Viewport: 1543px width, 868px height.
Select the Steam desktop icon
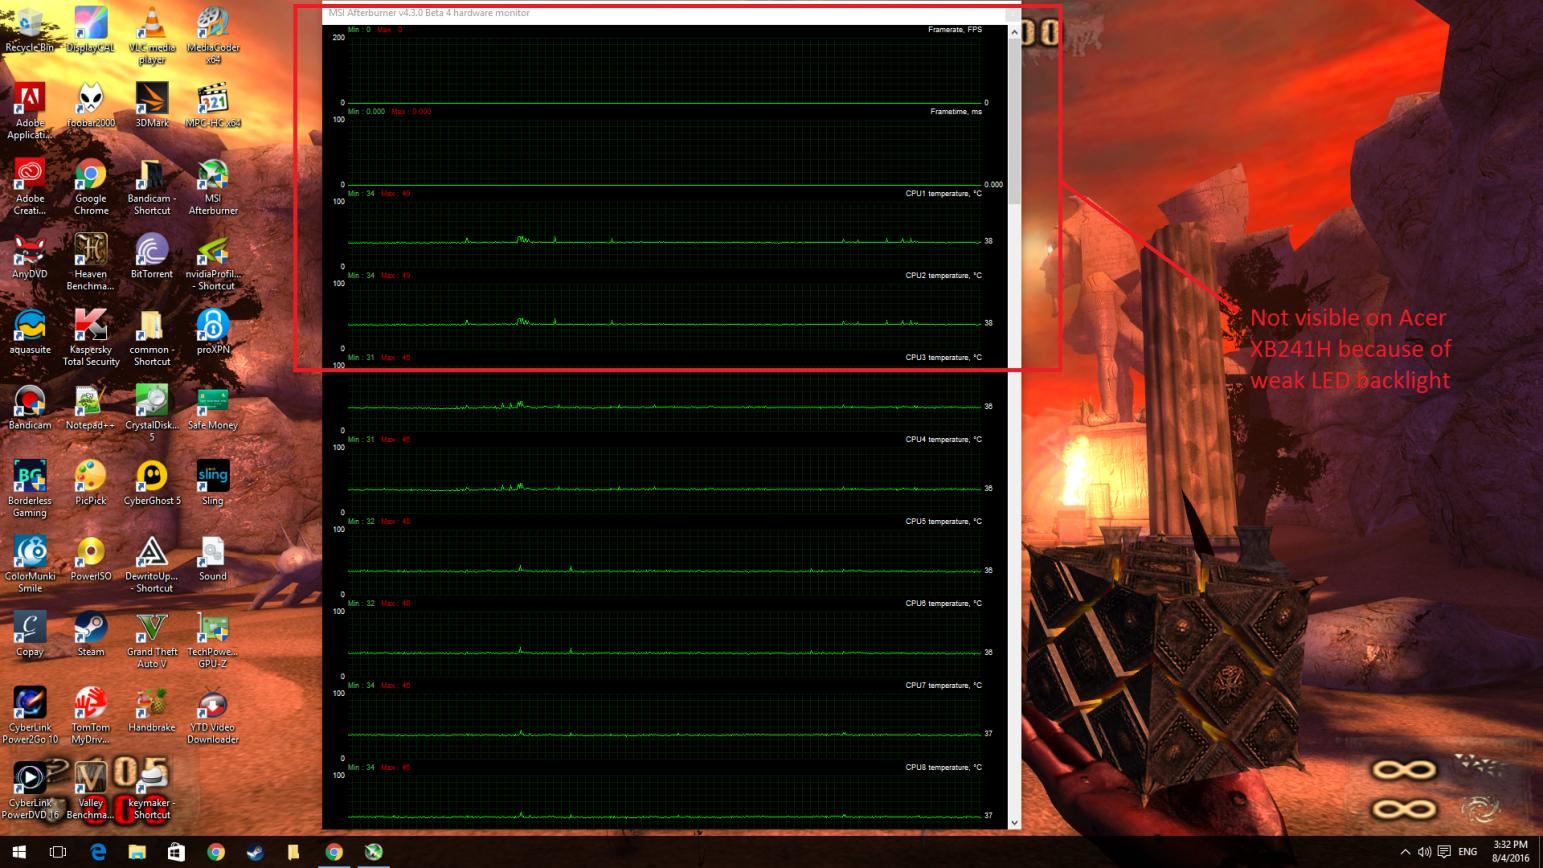91,634
